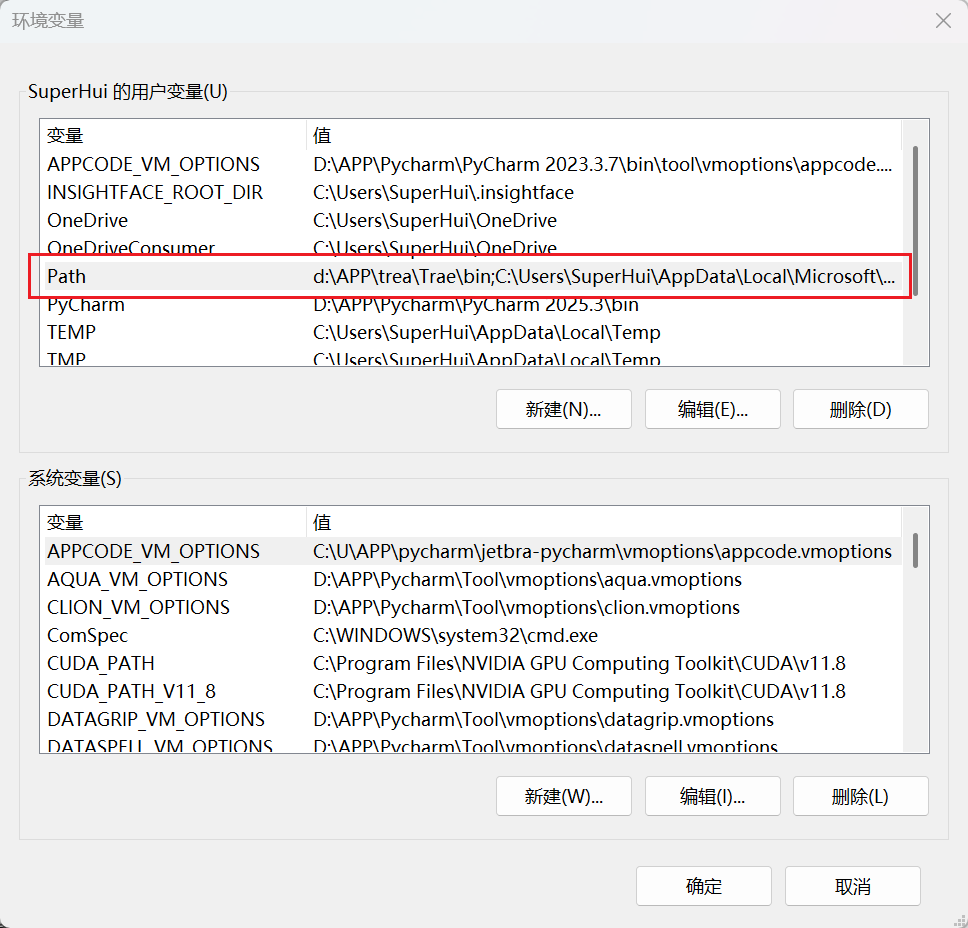Click user list 变量 column header
The height and width of the screenshot is (928, 968).
point(175,135)
